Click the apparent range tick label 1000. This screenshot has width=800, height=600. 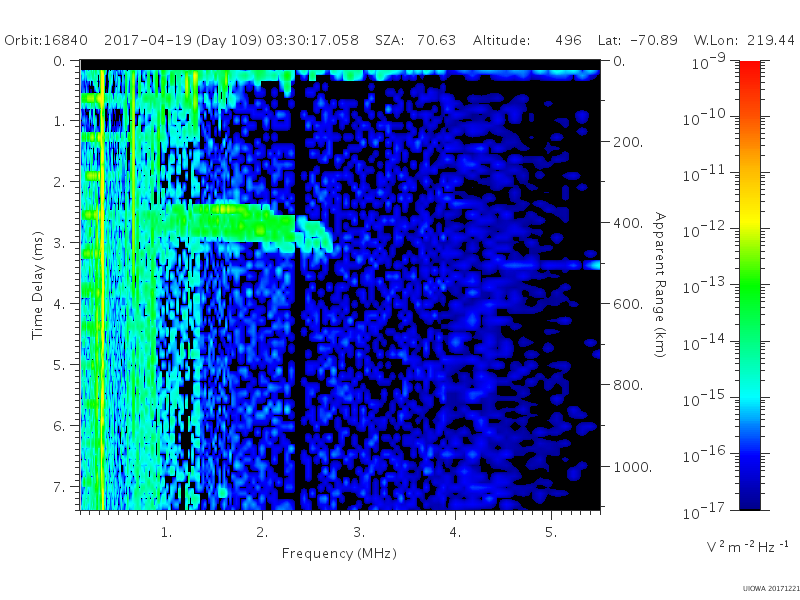(633, 467)
